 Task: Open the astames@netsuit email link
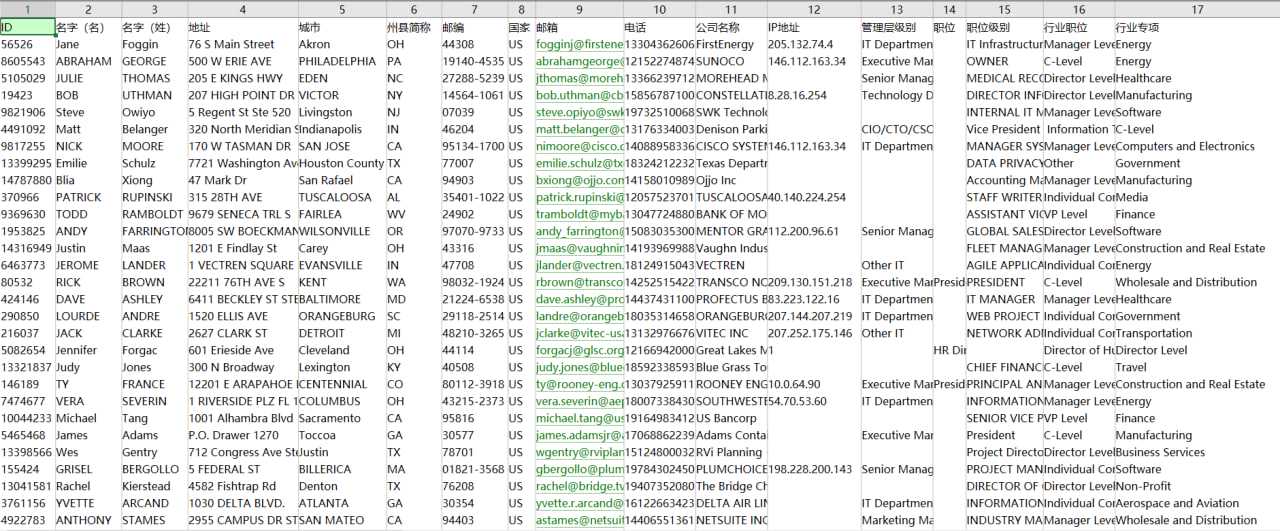point(579,520)
